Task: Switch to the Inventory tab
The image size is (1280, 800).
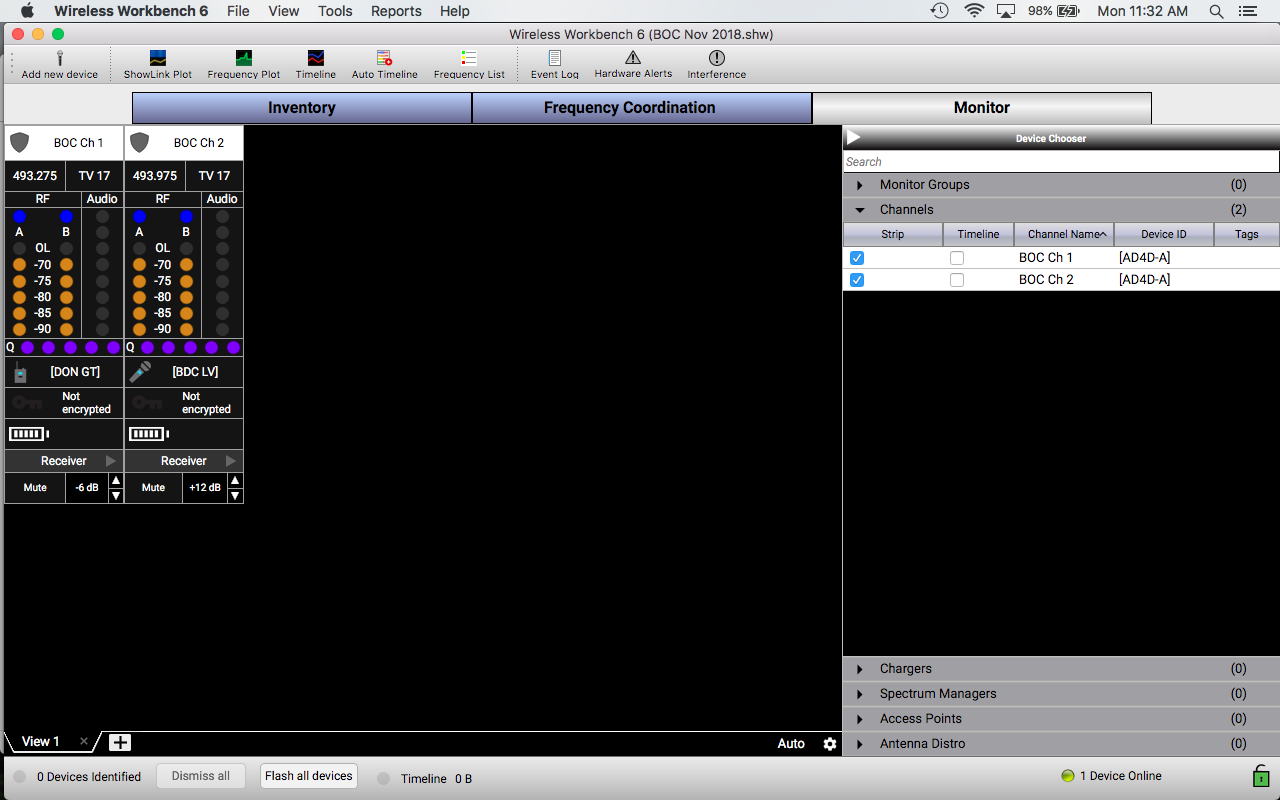Action: [302, 108]
